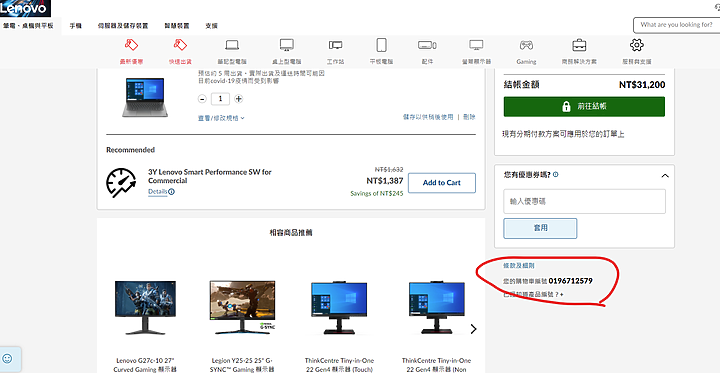720x373 pixels.
Task: Click Add to Cart for Smart Performance
Action: pyautogui.click(x=442, y=183)
